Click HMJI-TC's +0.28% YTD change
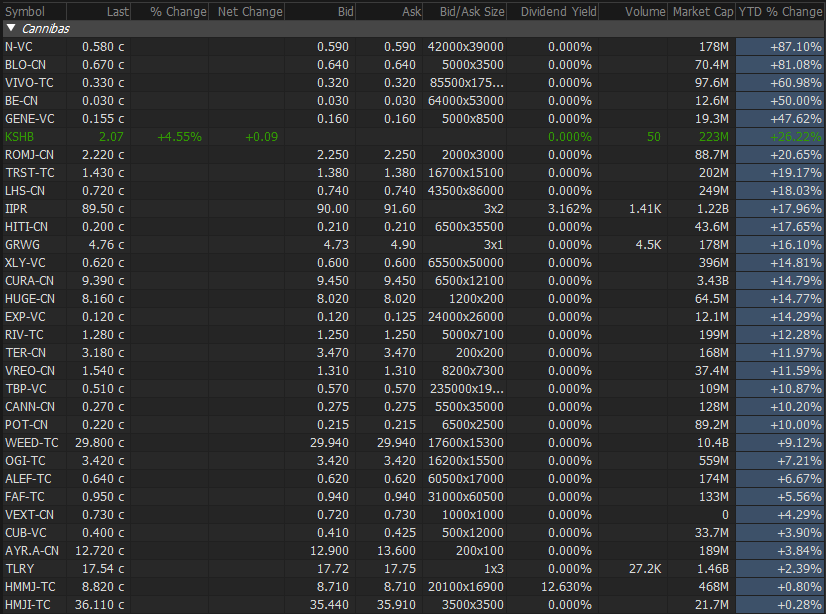This screenshot has width=826, height=614. [799, 605]
